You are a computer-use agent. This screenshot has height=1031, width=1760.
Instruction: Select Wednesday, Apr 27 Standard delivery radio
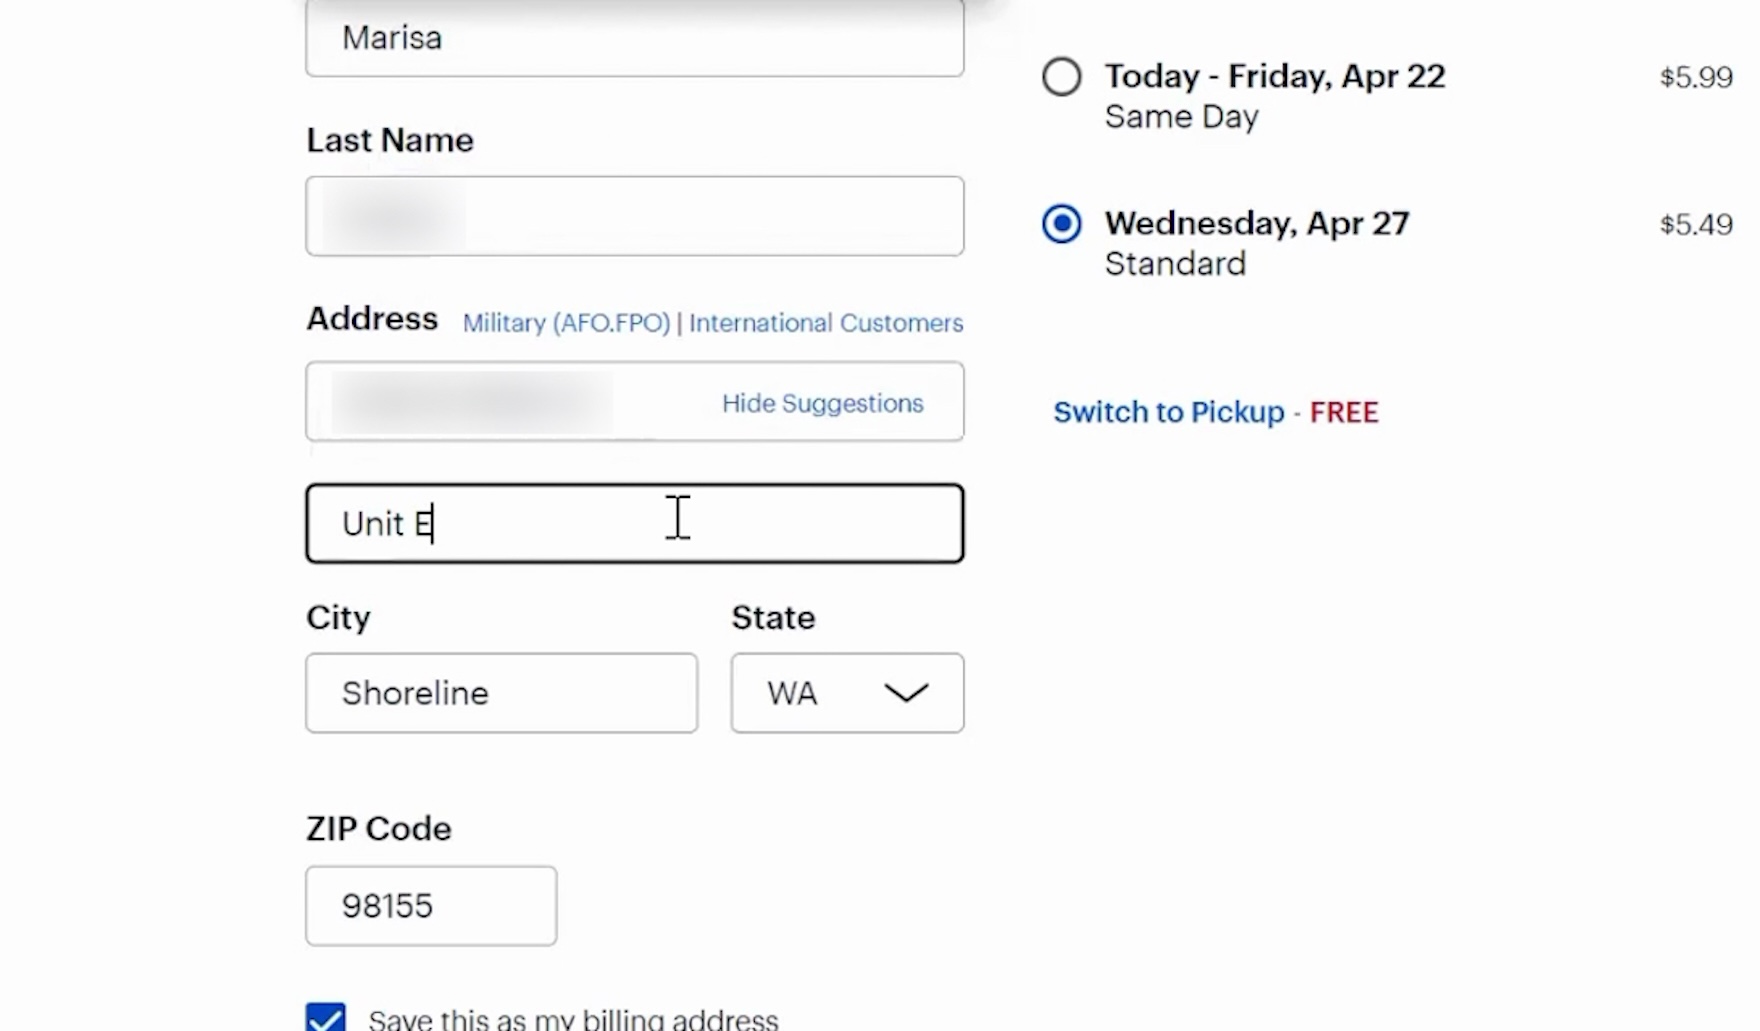pos(1061,224)
